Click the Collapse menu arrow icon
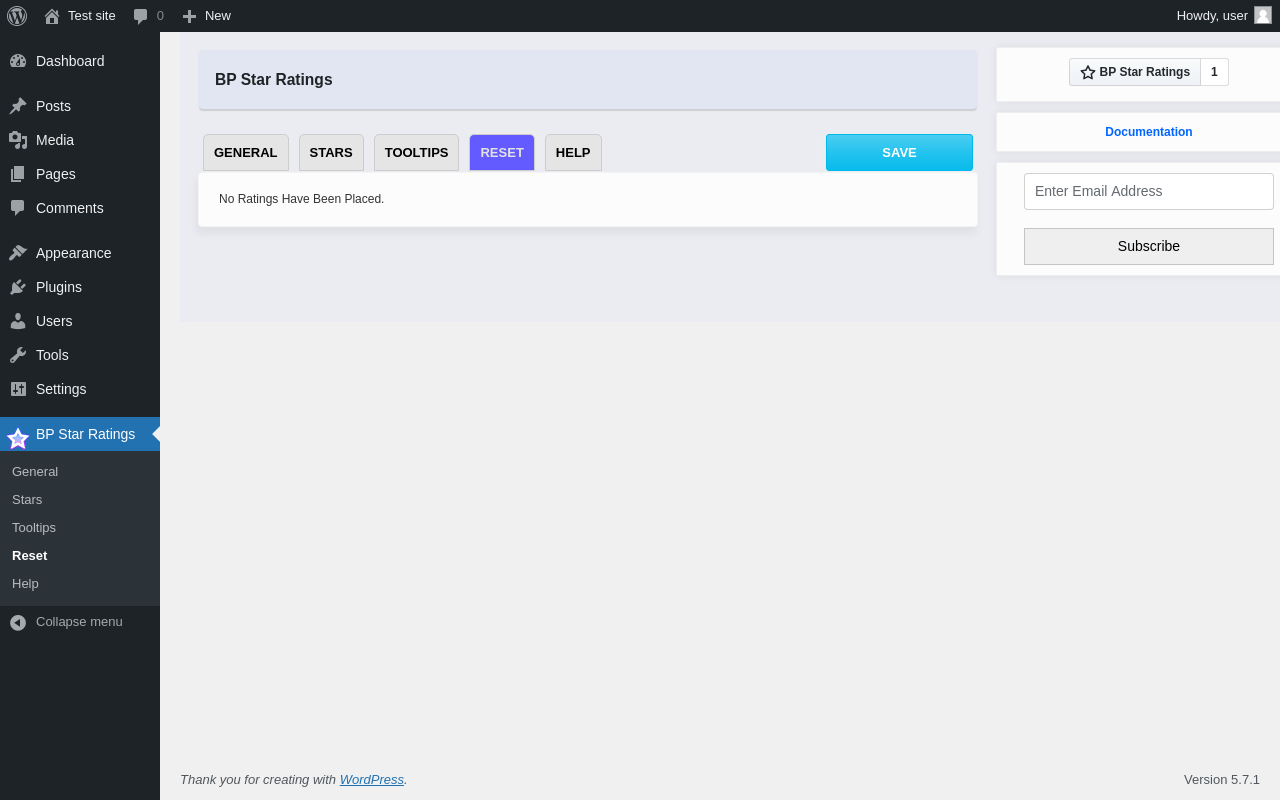The width and height of the screenshot is (1280, 800). [18, 622]
